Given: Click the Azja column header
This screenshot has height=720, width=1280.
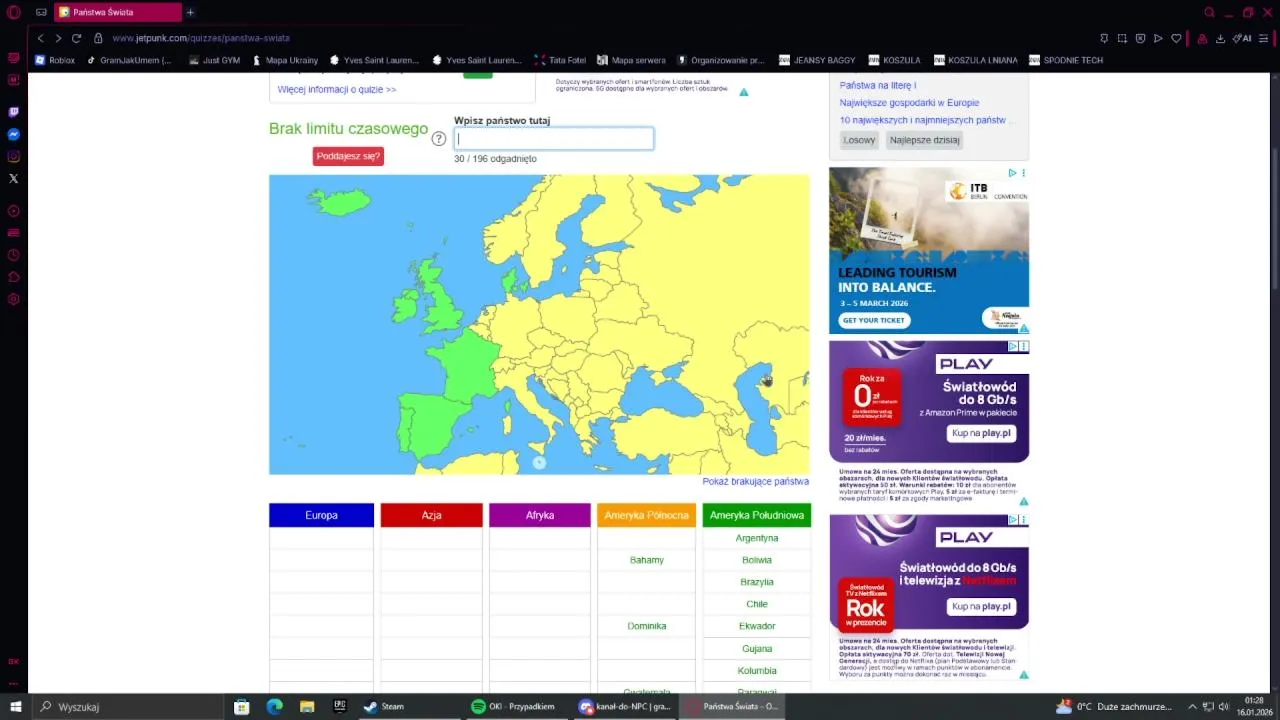Looking at the screenshot, I should point(431,515).
